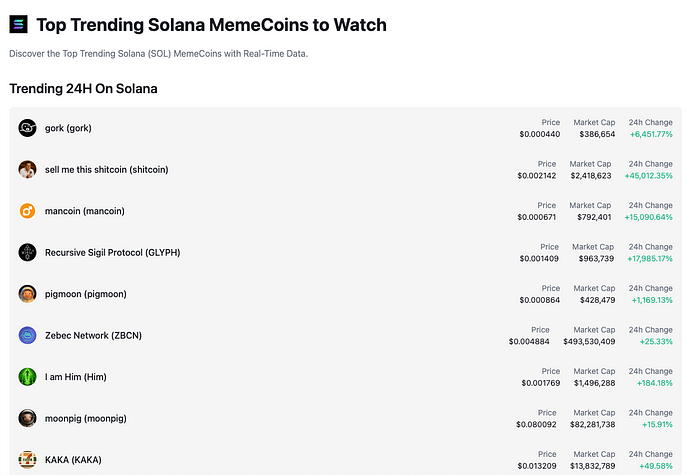This screenshot has height=475, width=700.
Task: Click the Trending 24H On Solana heading
Action: [x=83, y=88]
